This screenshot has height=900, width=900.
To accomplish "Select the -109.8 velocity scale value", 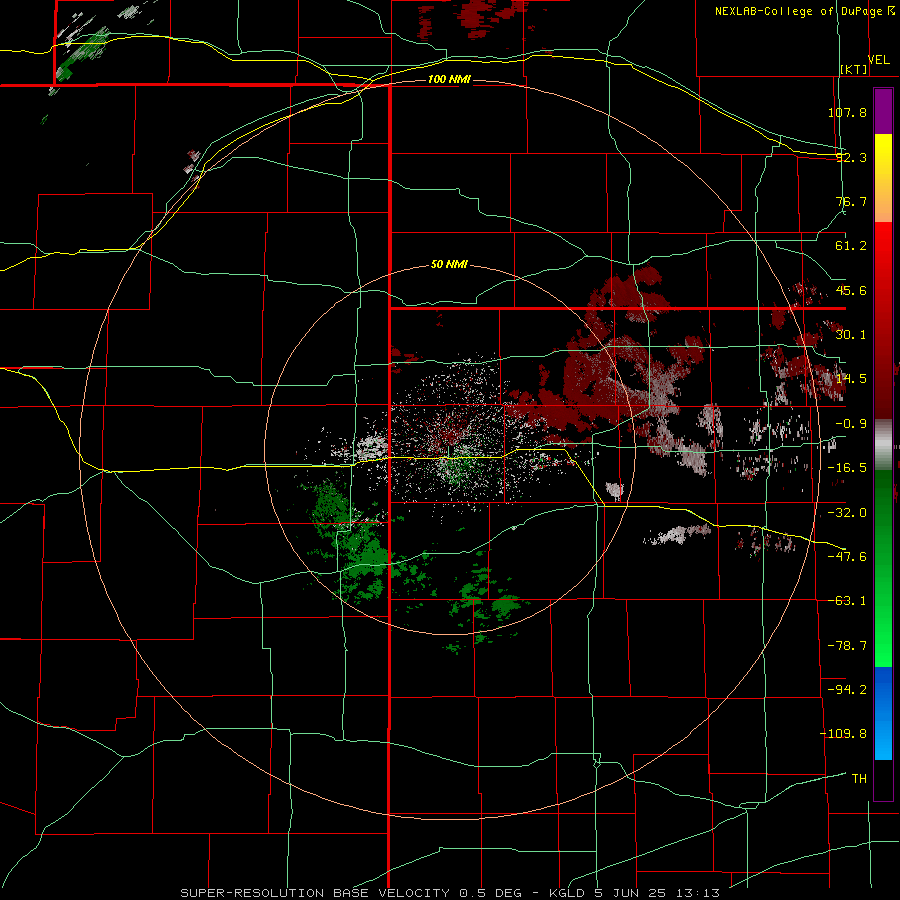I will pos(843,734).
